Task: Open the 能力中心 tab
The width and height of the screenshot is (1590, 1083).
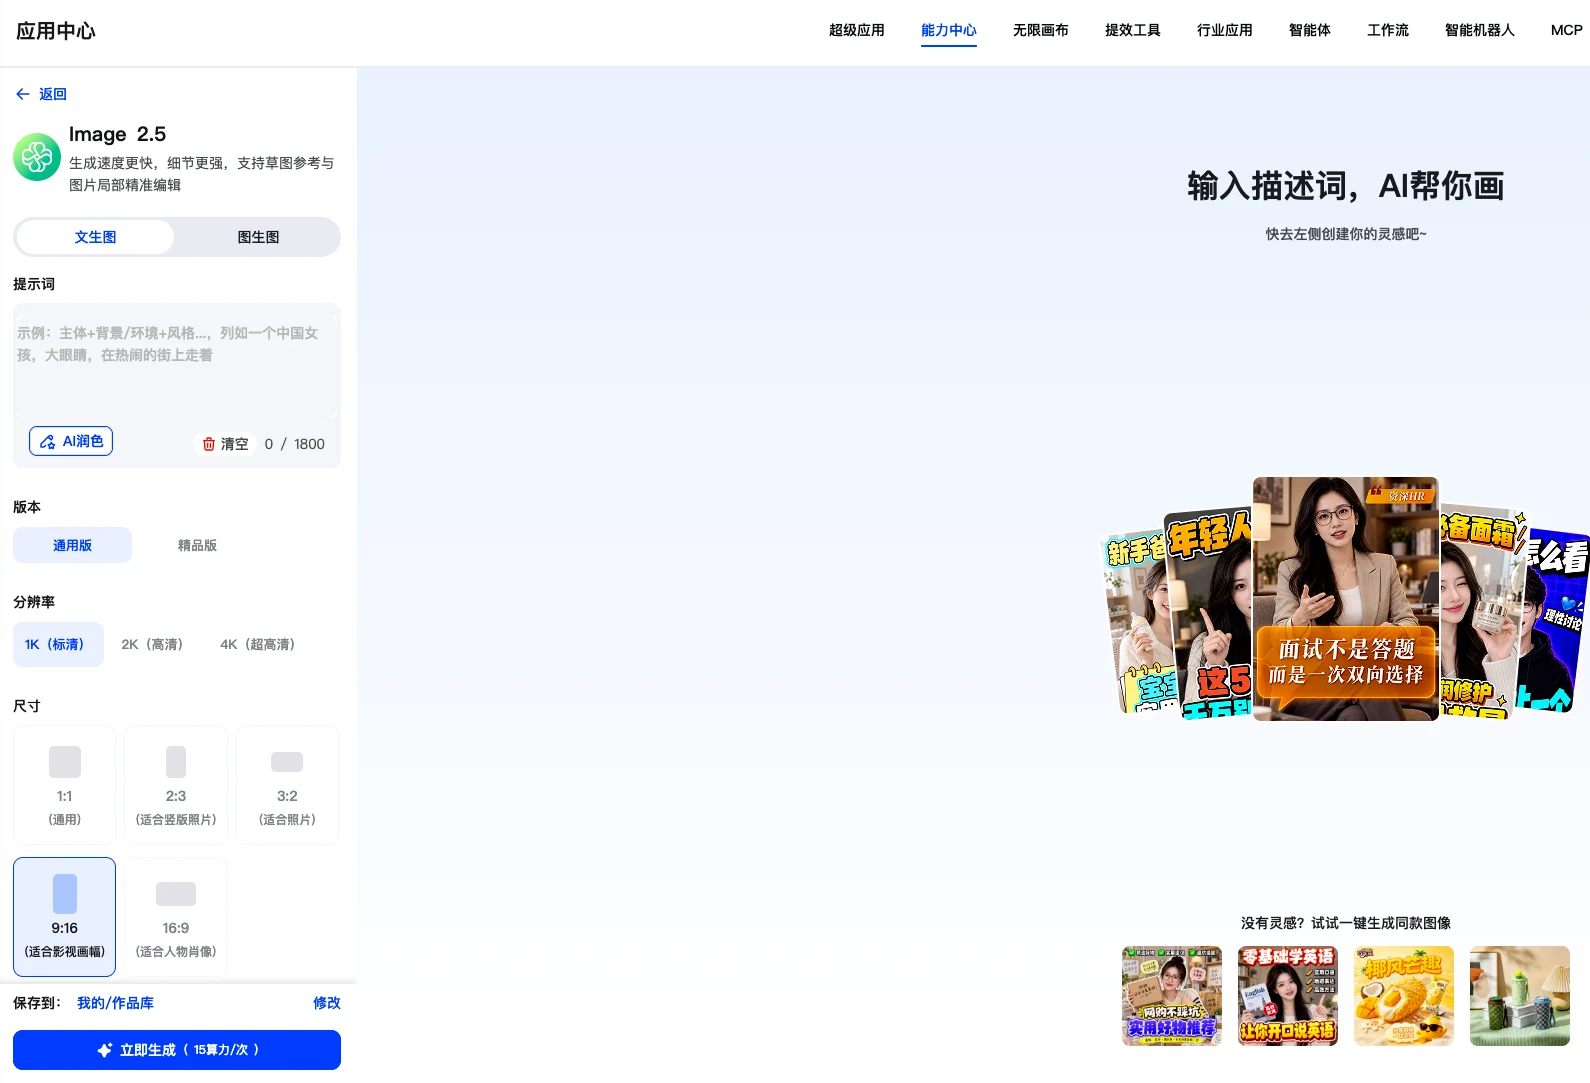Action: [949, 30]
